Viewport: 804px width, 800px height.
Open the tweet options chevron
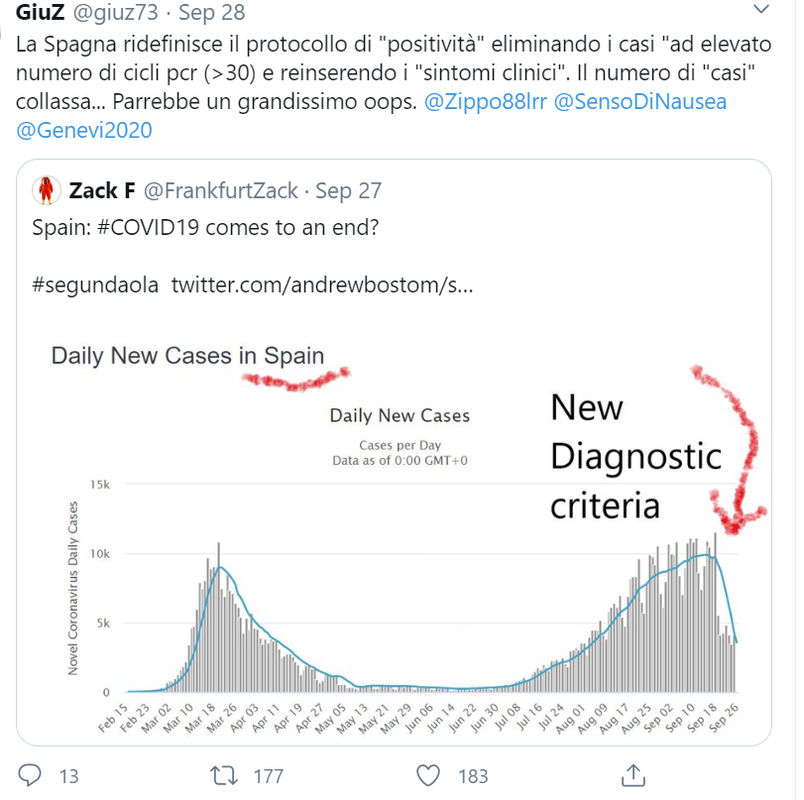point(761,9)
